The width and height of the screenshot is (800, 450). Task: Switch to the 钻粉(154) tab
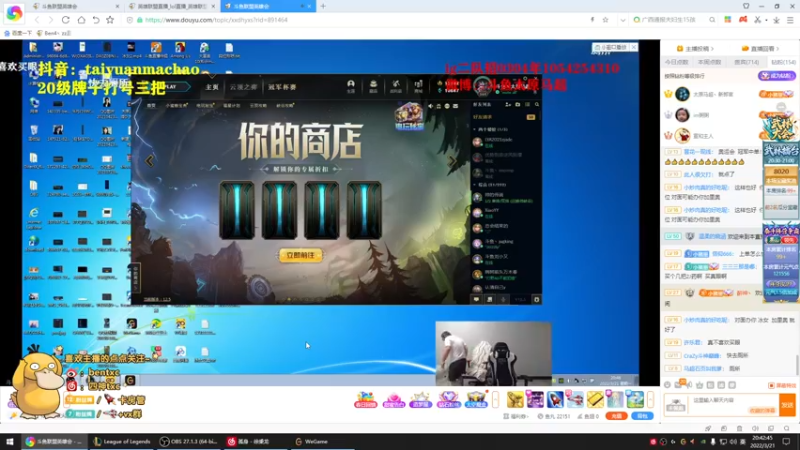(x=784, y=62)
